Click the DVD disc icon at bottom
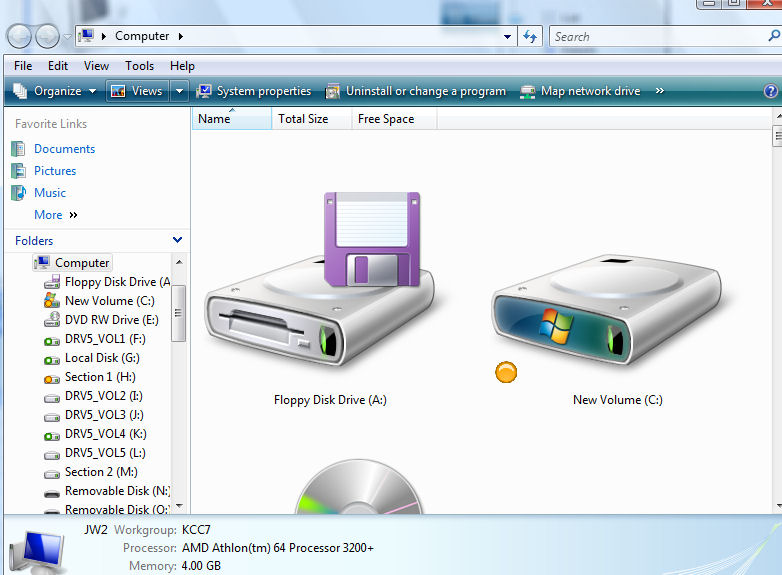The width and height of the screenshot is (782, 575). point(359,486)
